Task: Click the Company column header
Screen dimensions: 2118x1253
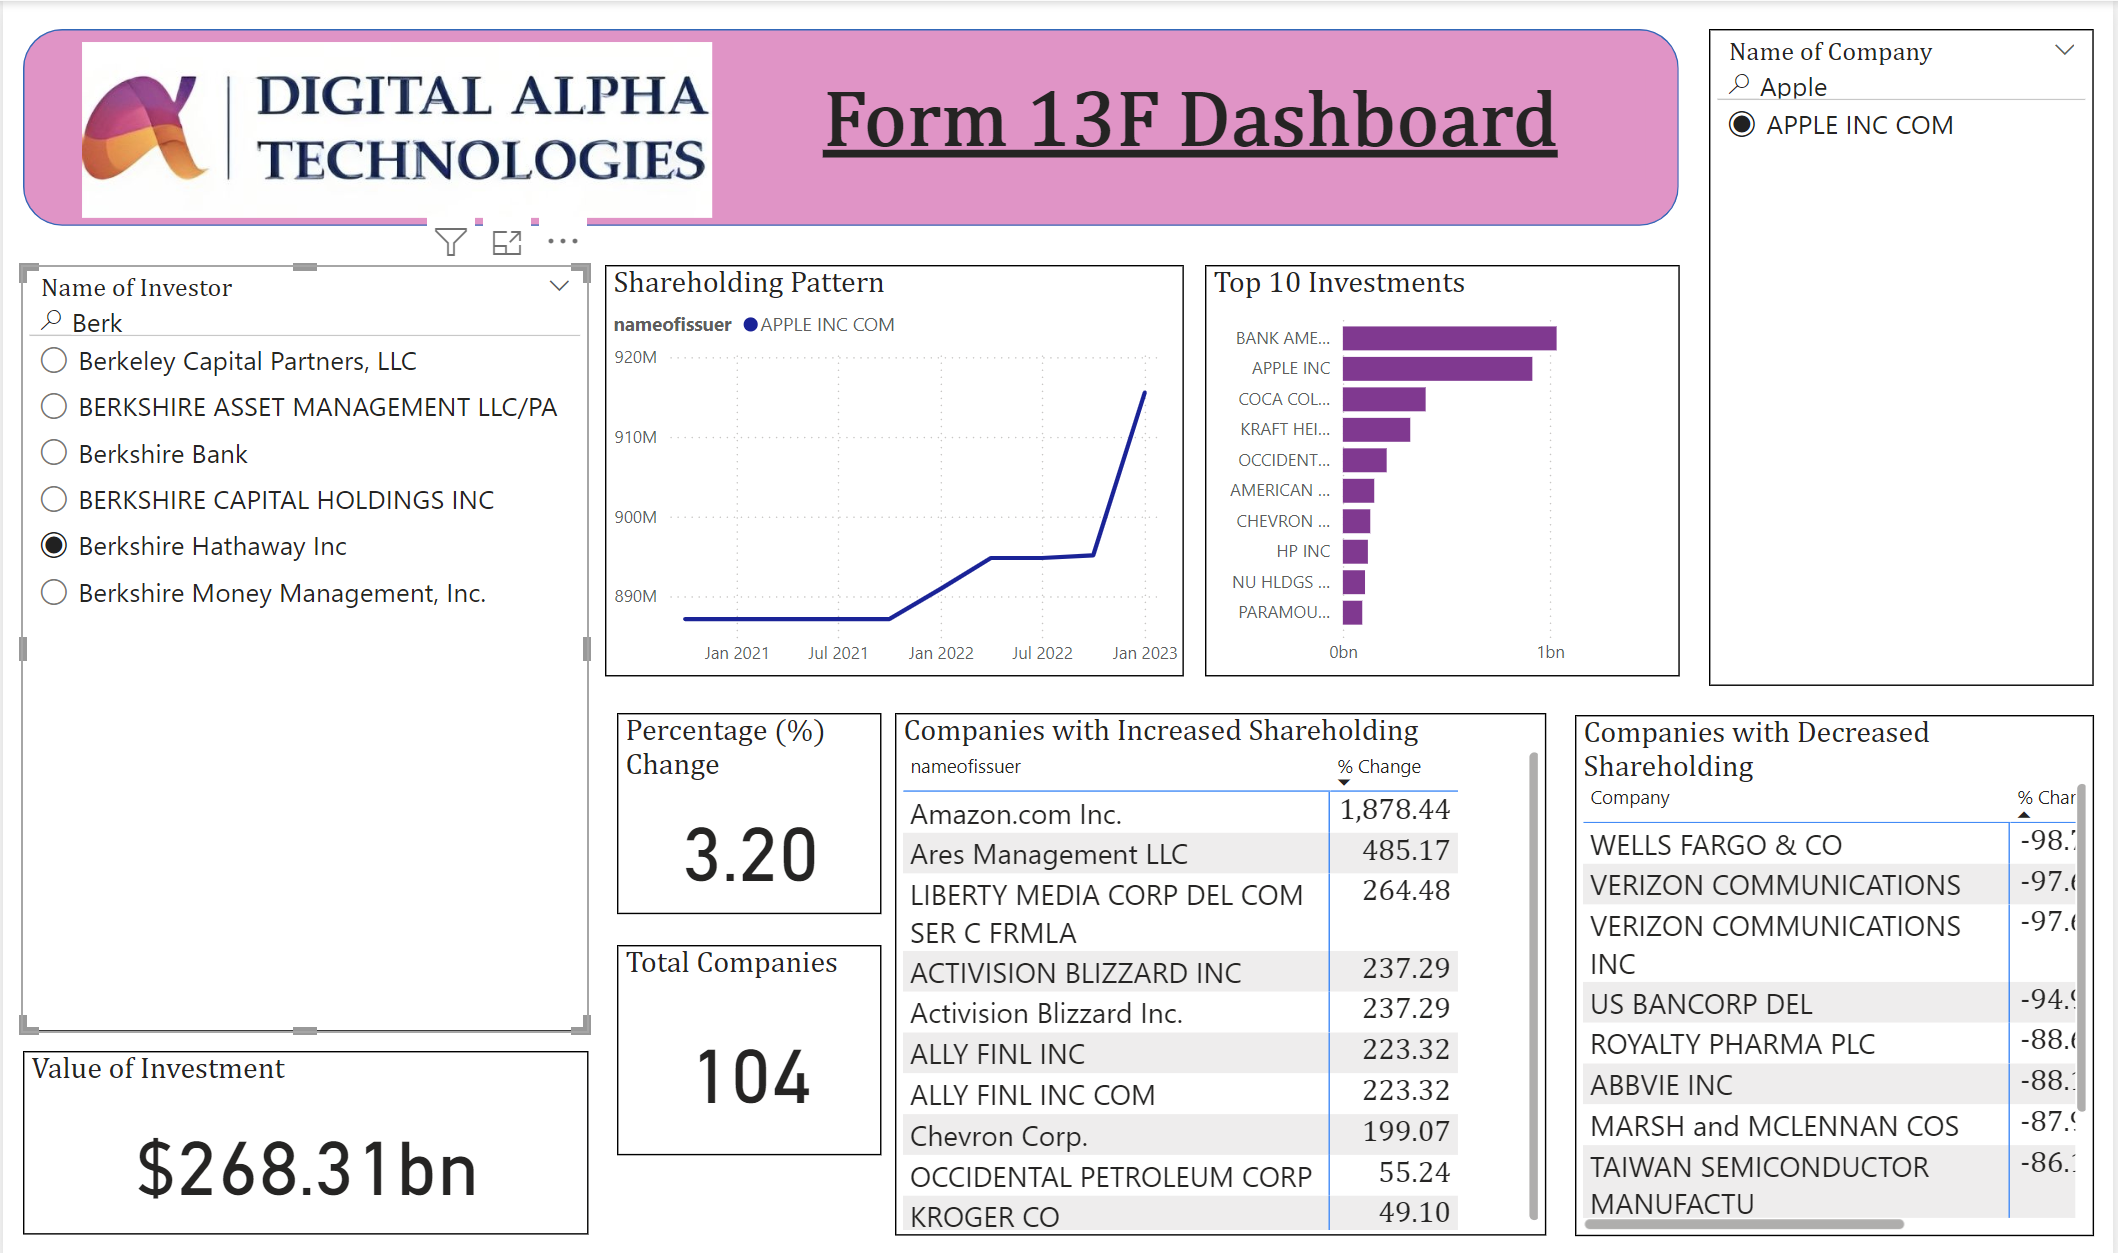Action: point(1630,797)
